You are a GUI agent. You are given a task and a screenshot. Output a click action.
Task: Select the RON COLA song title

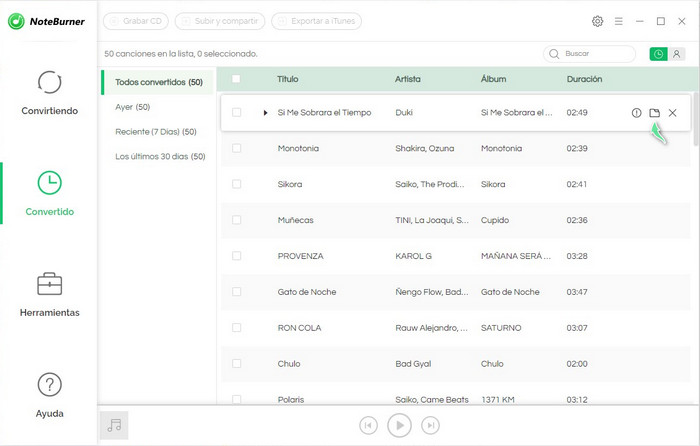click(299, 328)
